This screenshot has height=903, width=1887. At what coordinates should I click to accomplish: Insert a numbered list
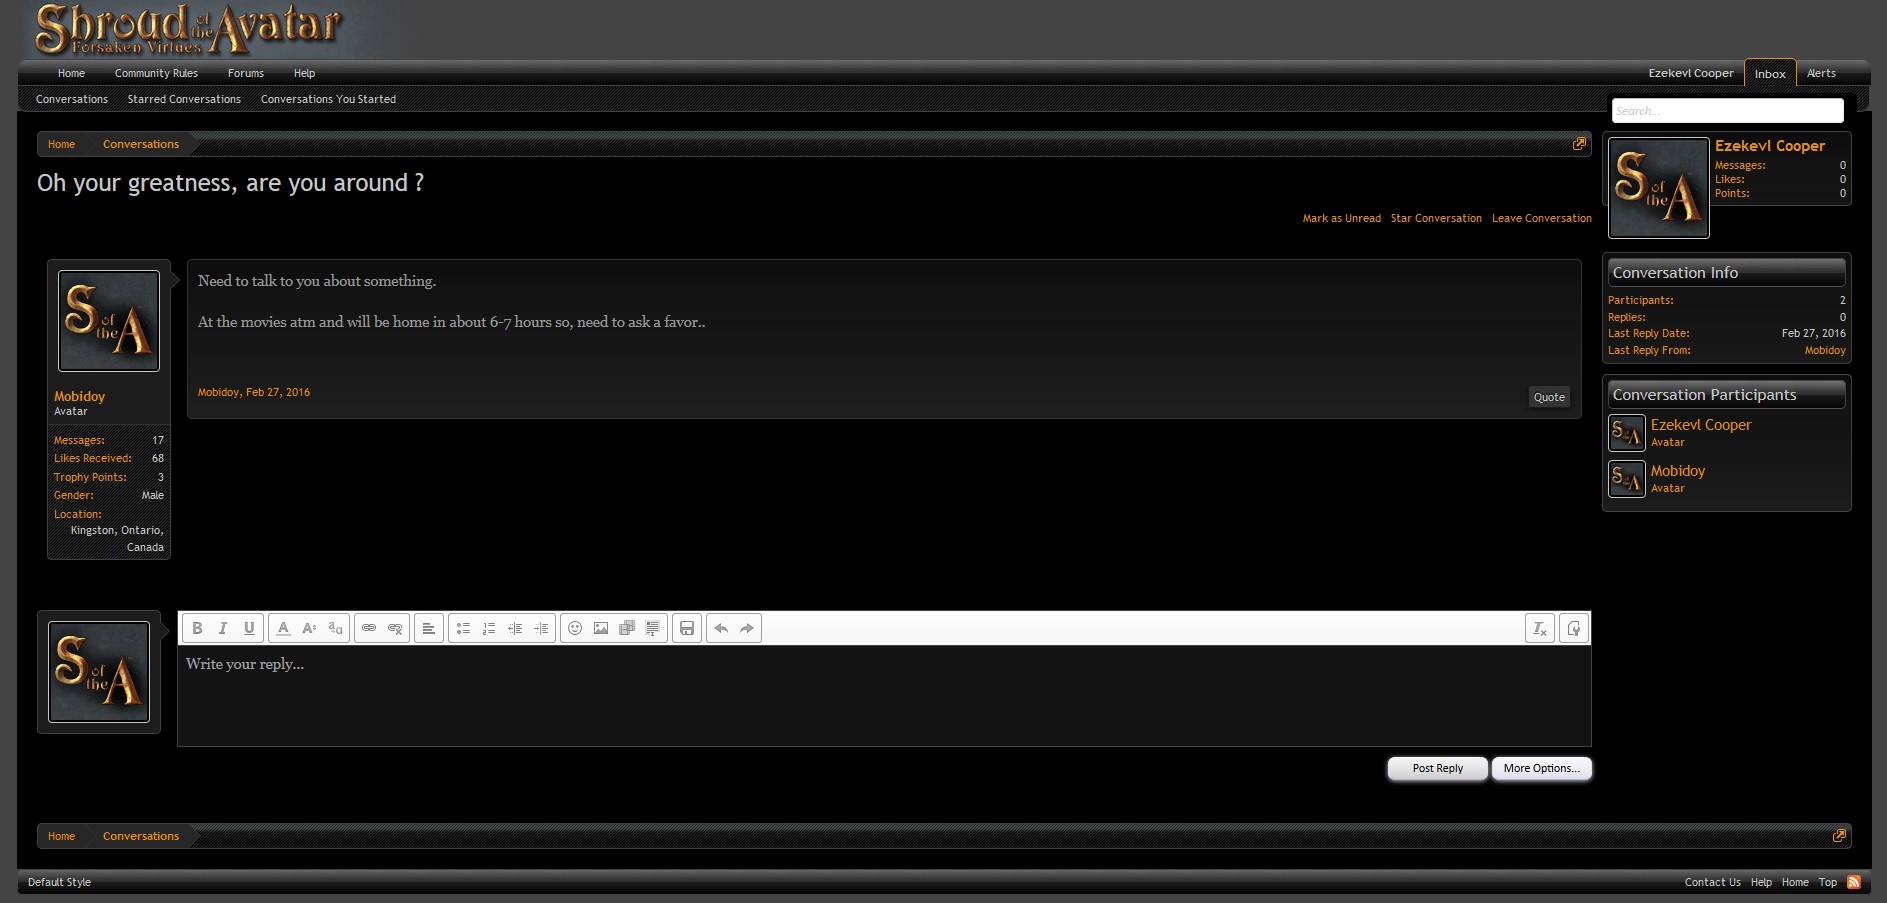tap(489, 628)
